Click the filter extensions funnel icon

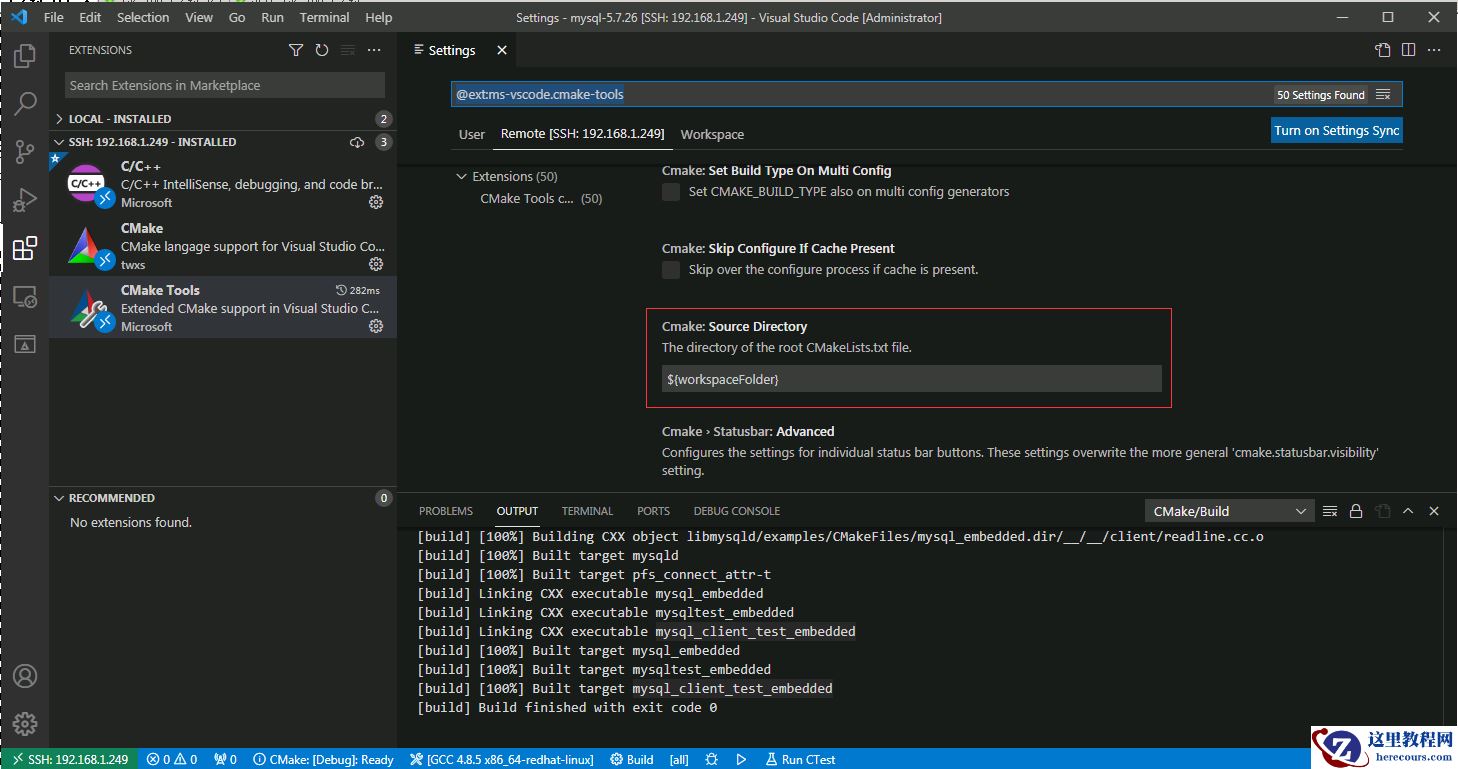[x=296, y=50]
